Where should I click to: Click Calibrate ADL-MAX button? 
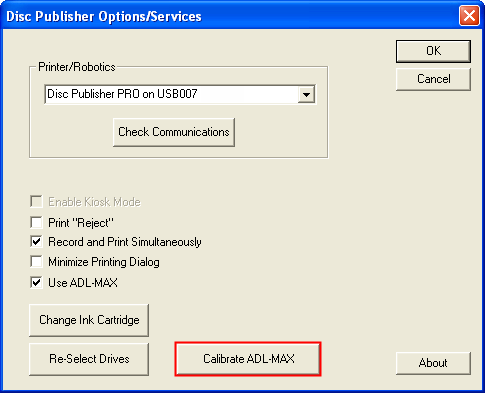[x=248, y=359]
